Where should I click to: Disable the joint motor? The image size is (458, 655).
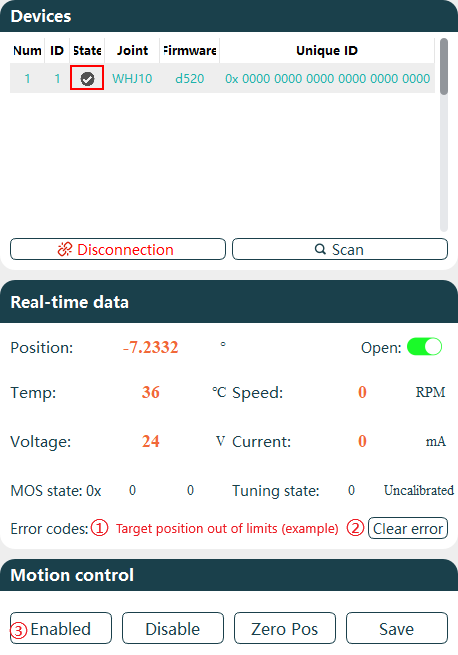click(173, 628)
